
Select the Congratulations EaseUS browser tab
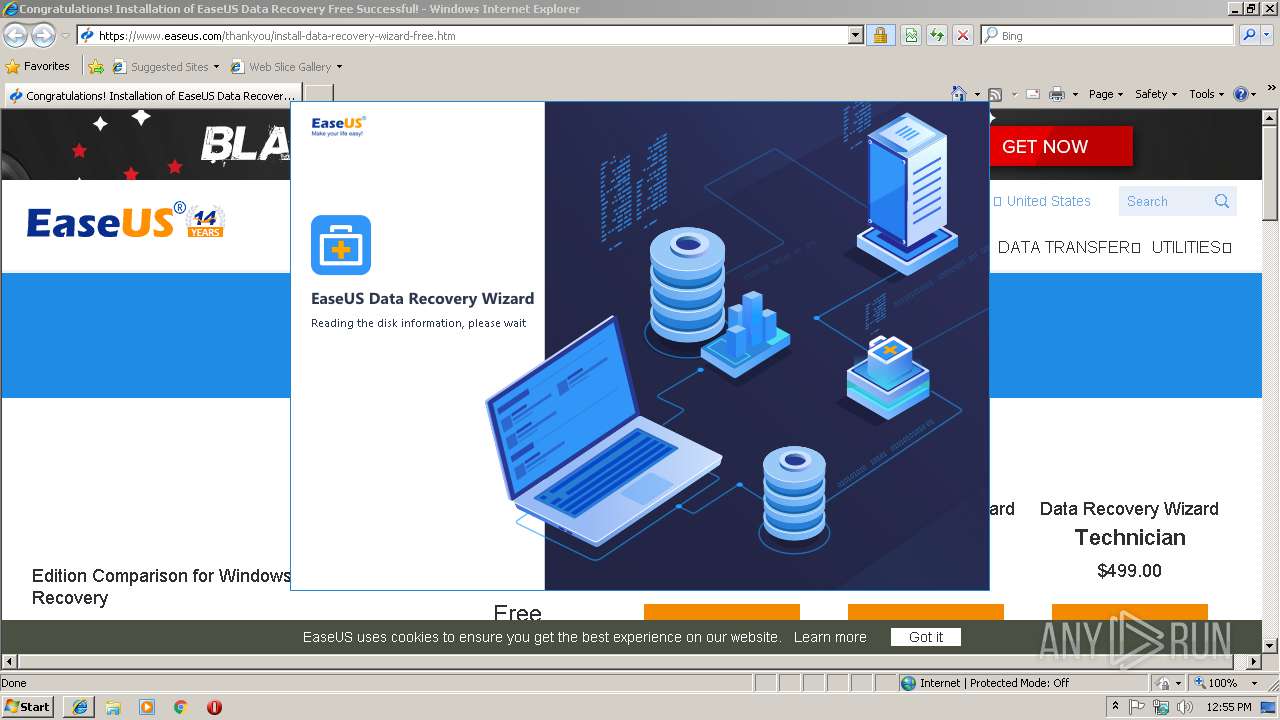coord(151,96)
